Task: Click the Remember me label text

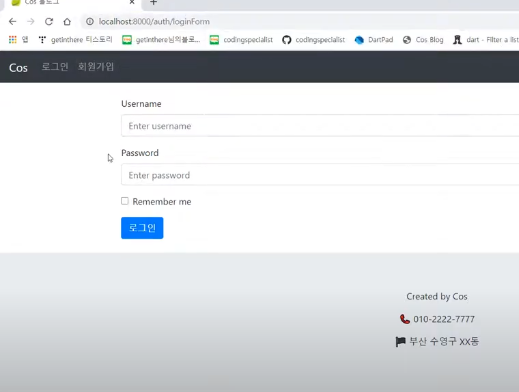Action: pyautogui.click(x=162, y=202)
